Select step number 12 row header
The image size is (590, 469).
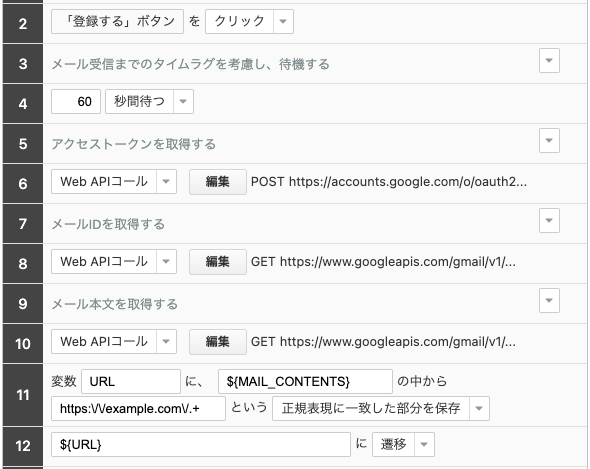(23, 446)
